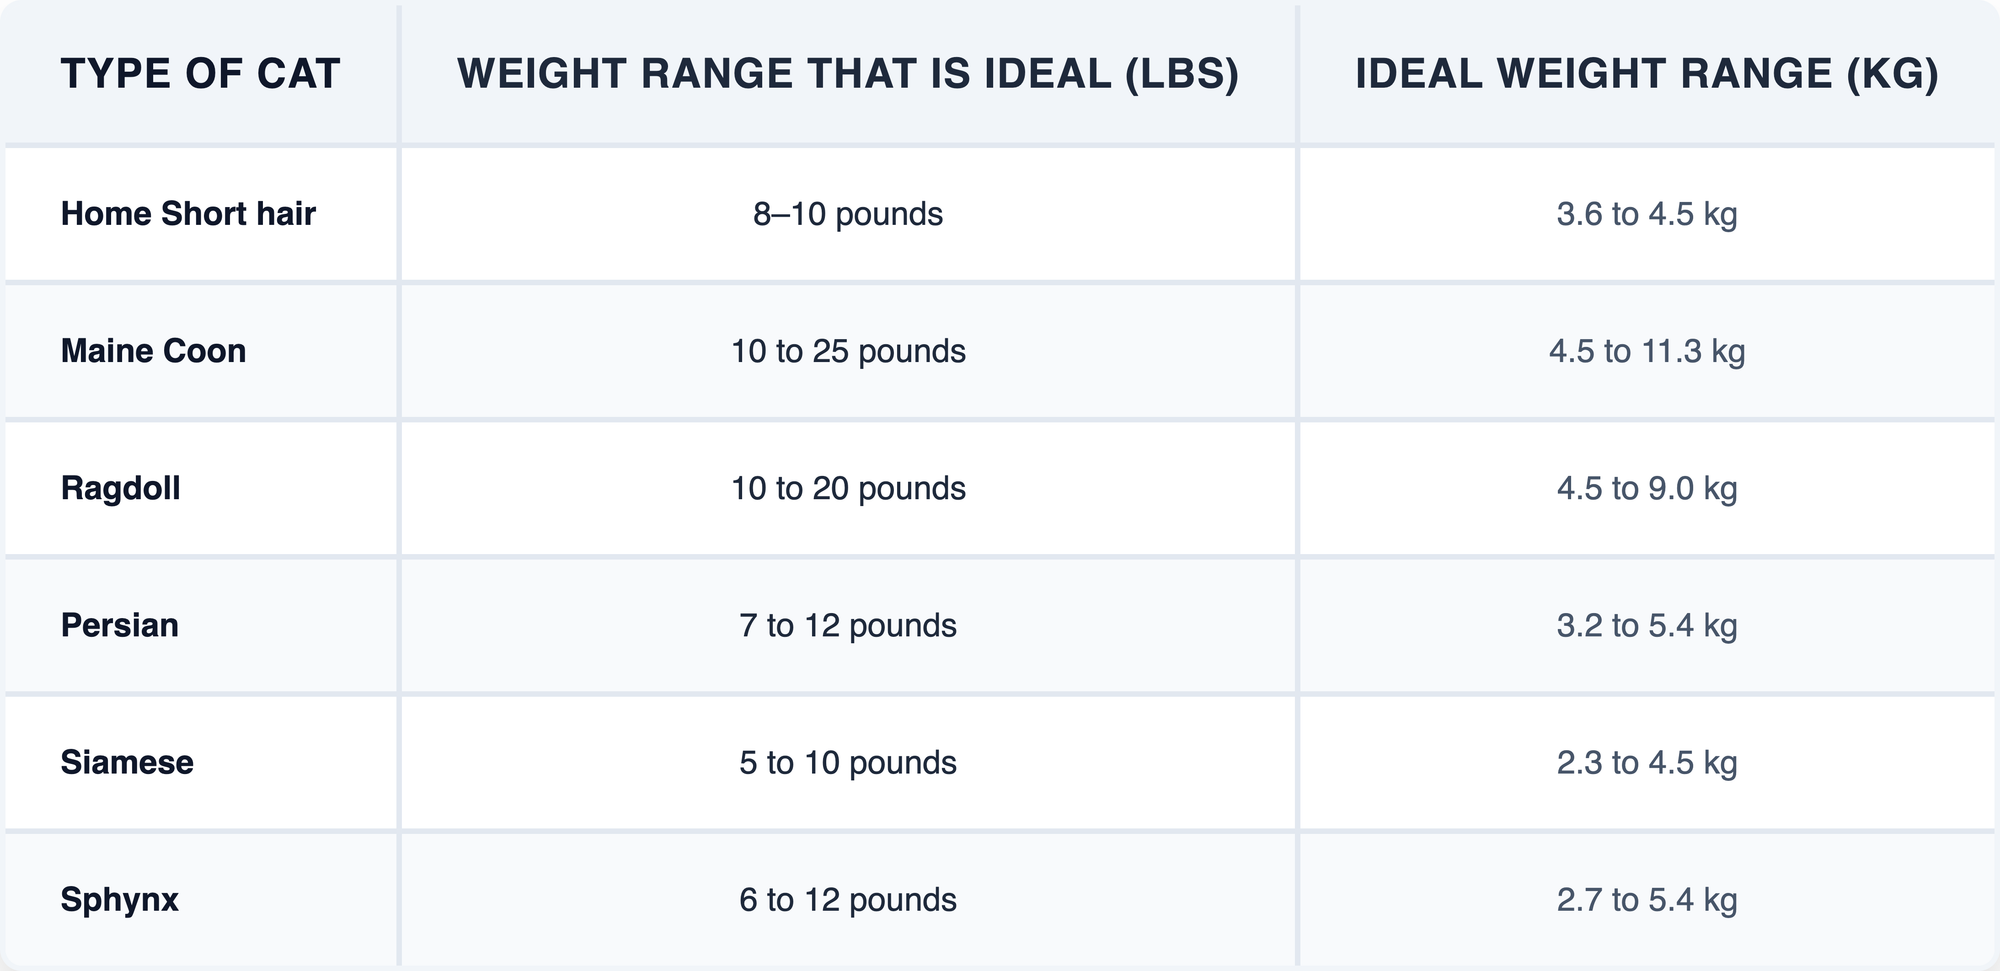Select the '5 to 10 pounds' cell
This screenshot has width=2000, height=971.
pyautogui.click(x=848, y=762)
